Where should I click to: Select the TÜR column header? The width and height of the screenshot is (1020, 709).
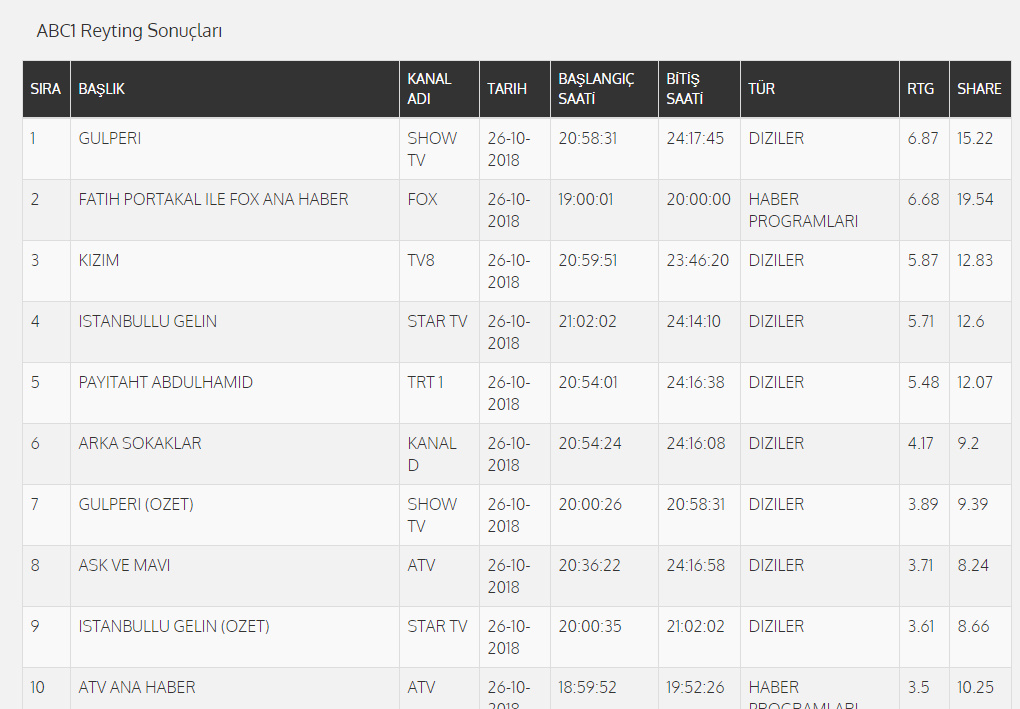click(761, 89)
